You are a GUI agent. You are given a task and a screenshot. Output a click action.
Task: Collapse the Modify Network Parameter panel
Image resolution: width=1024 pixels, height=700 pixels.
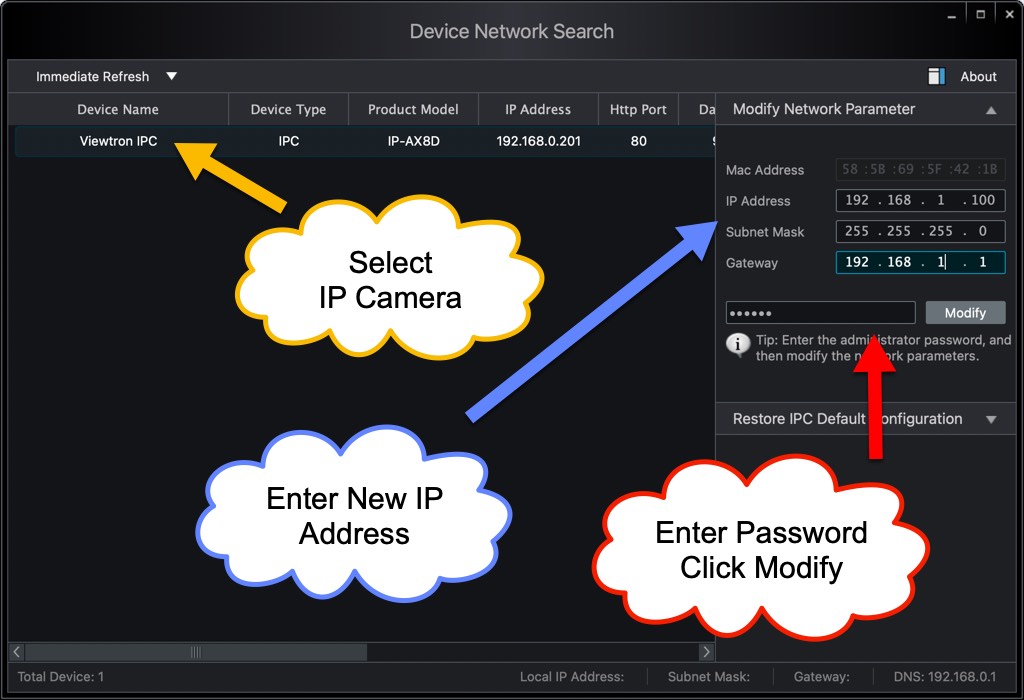990,110
